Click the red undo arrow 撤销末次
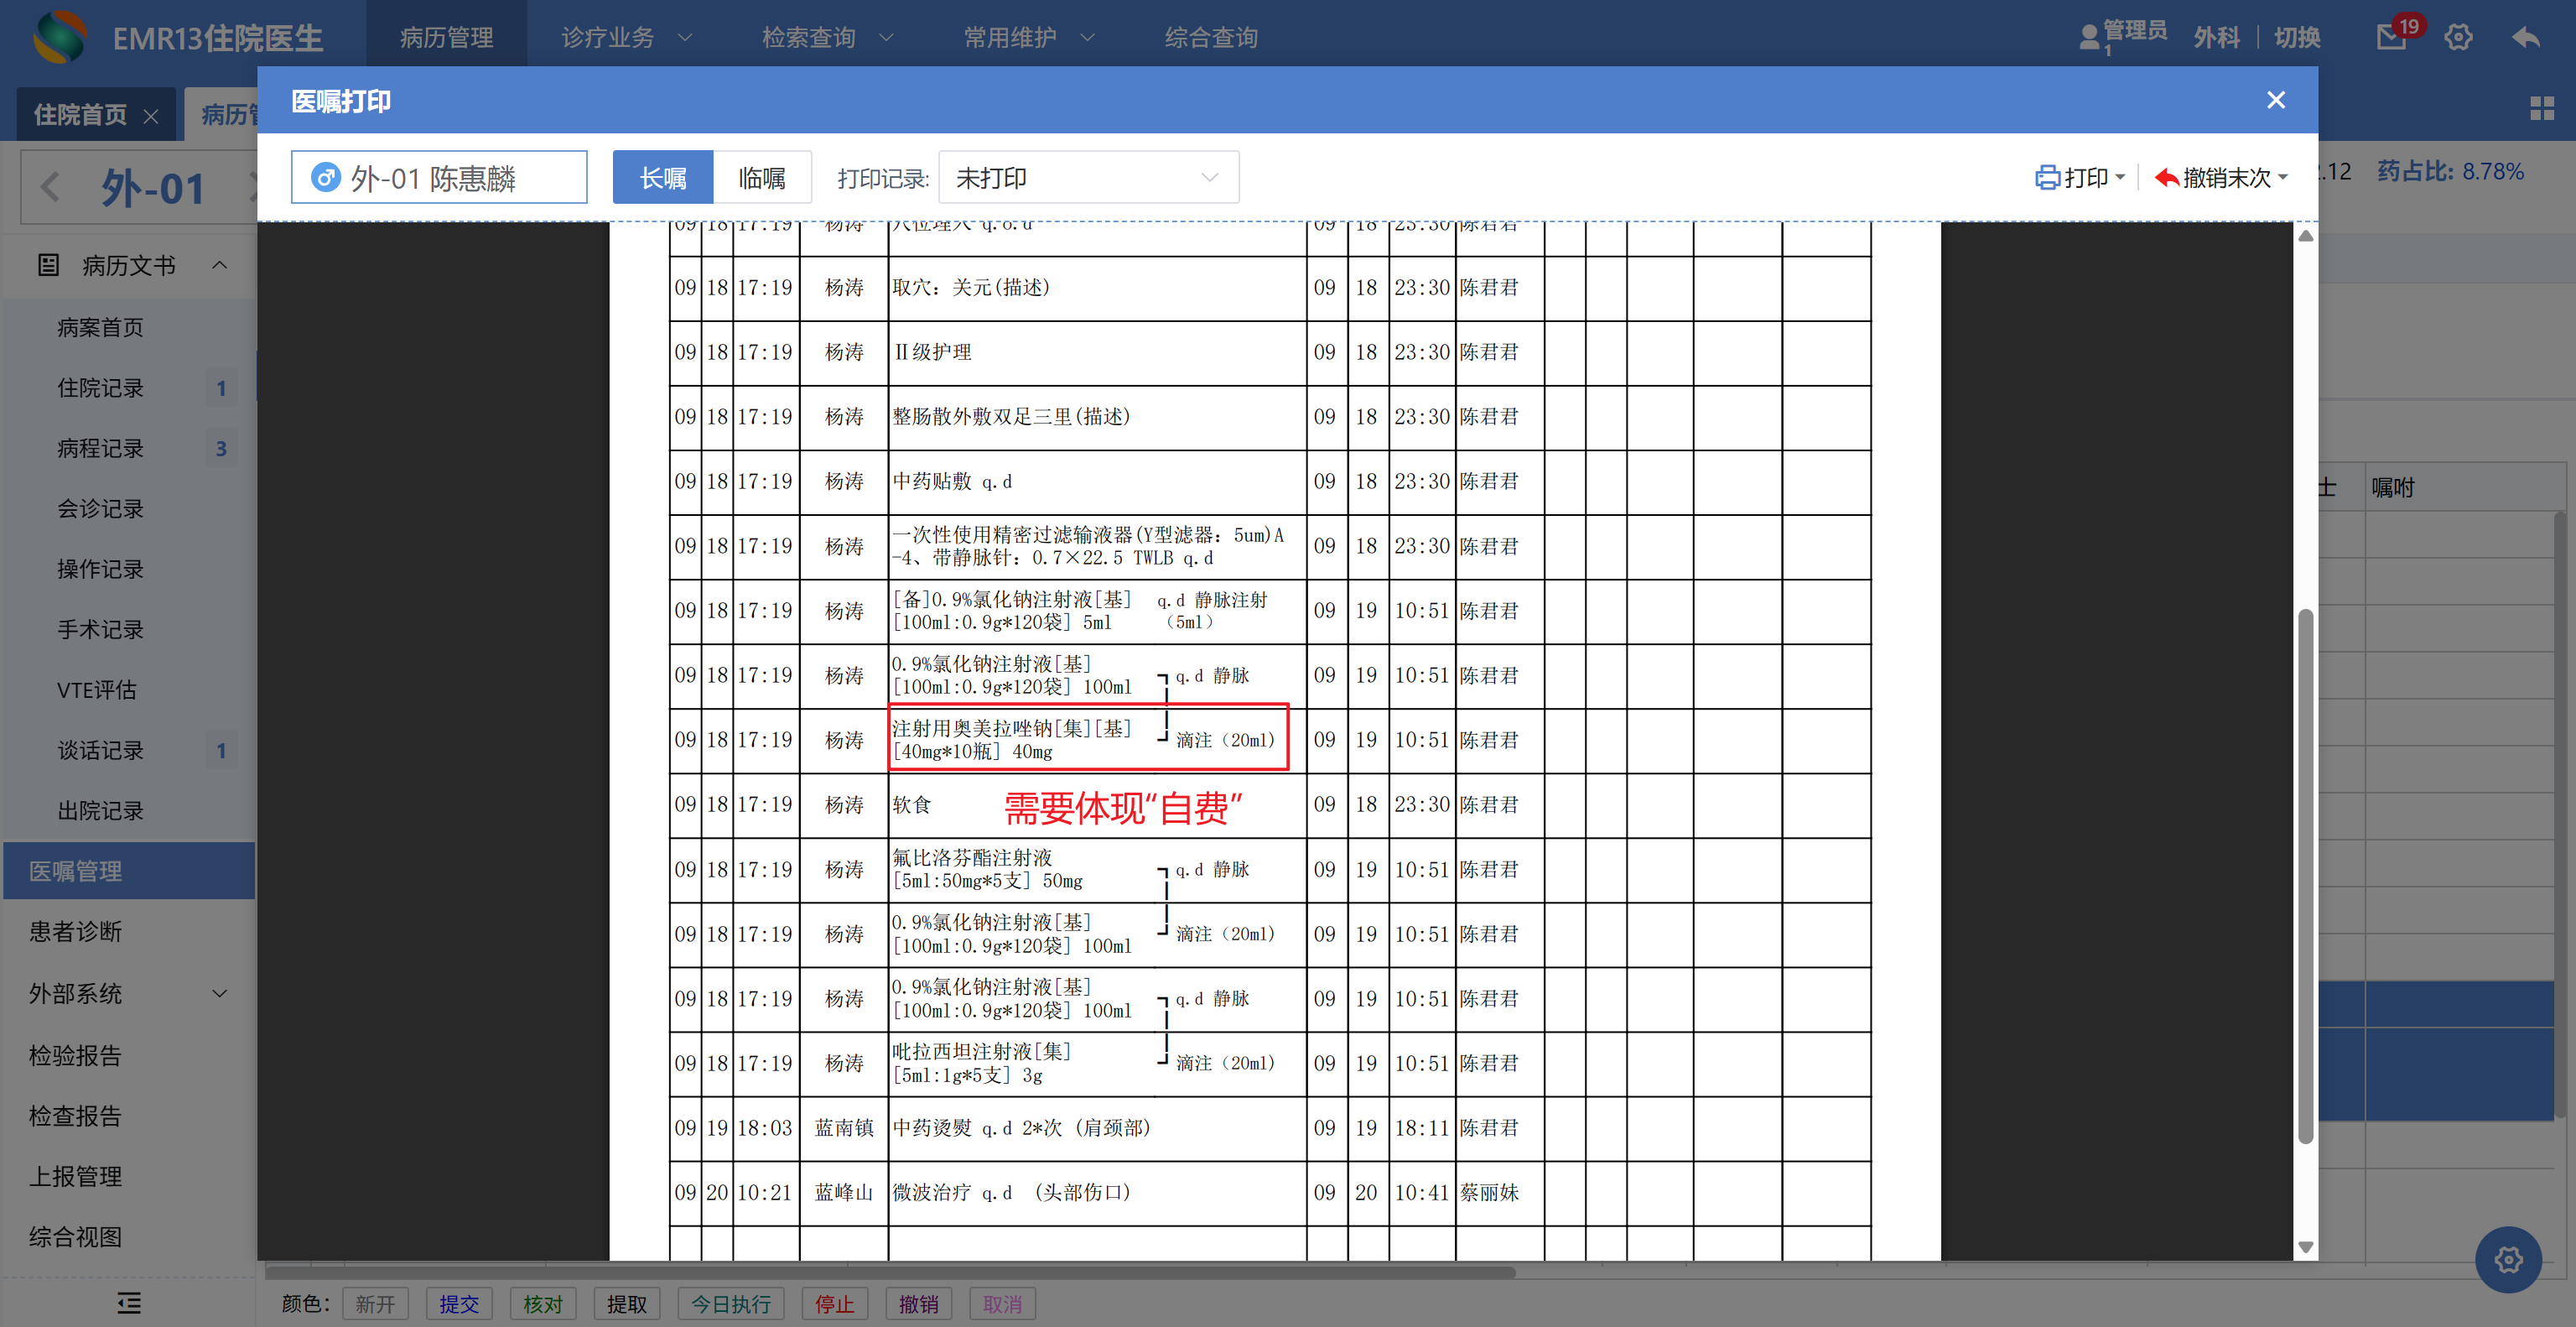The height and width of the screenshot is (1327, 2576). (2219, 178)
